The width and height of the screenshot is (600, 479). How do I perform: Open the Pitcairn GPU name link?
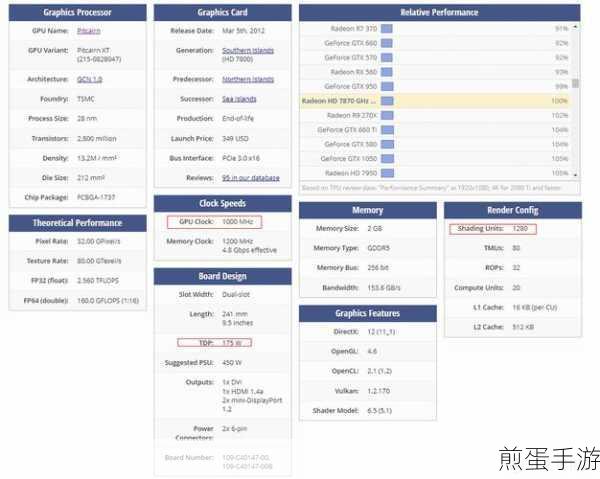(x=88, y=31)
